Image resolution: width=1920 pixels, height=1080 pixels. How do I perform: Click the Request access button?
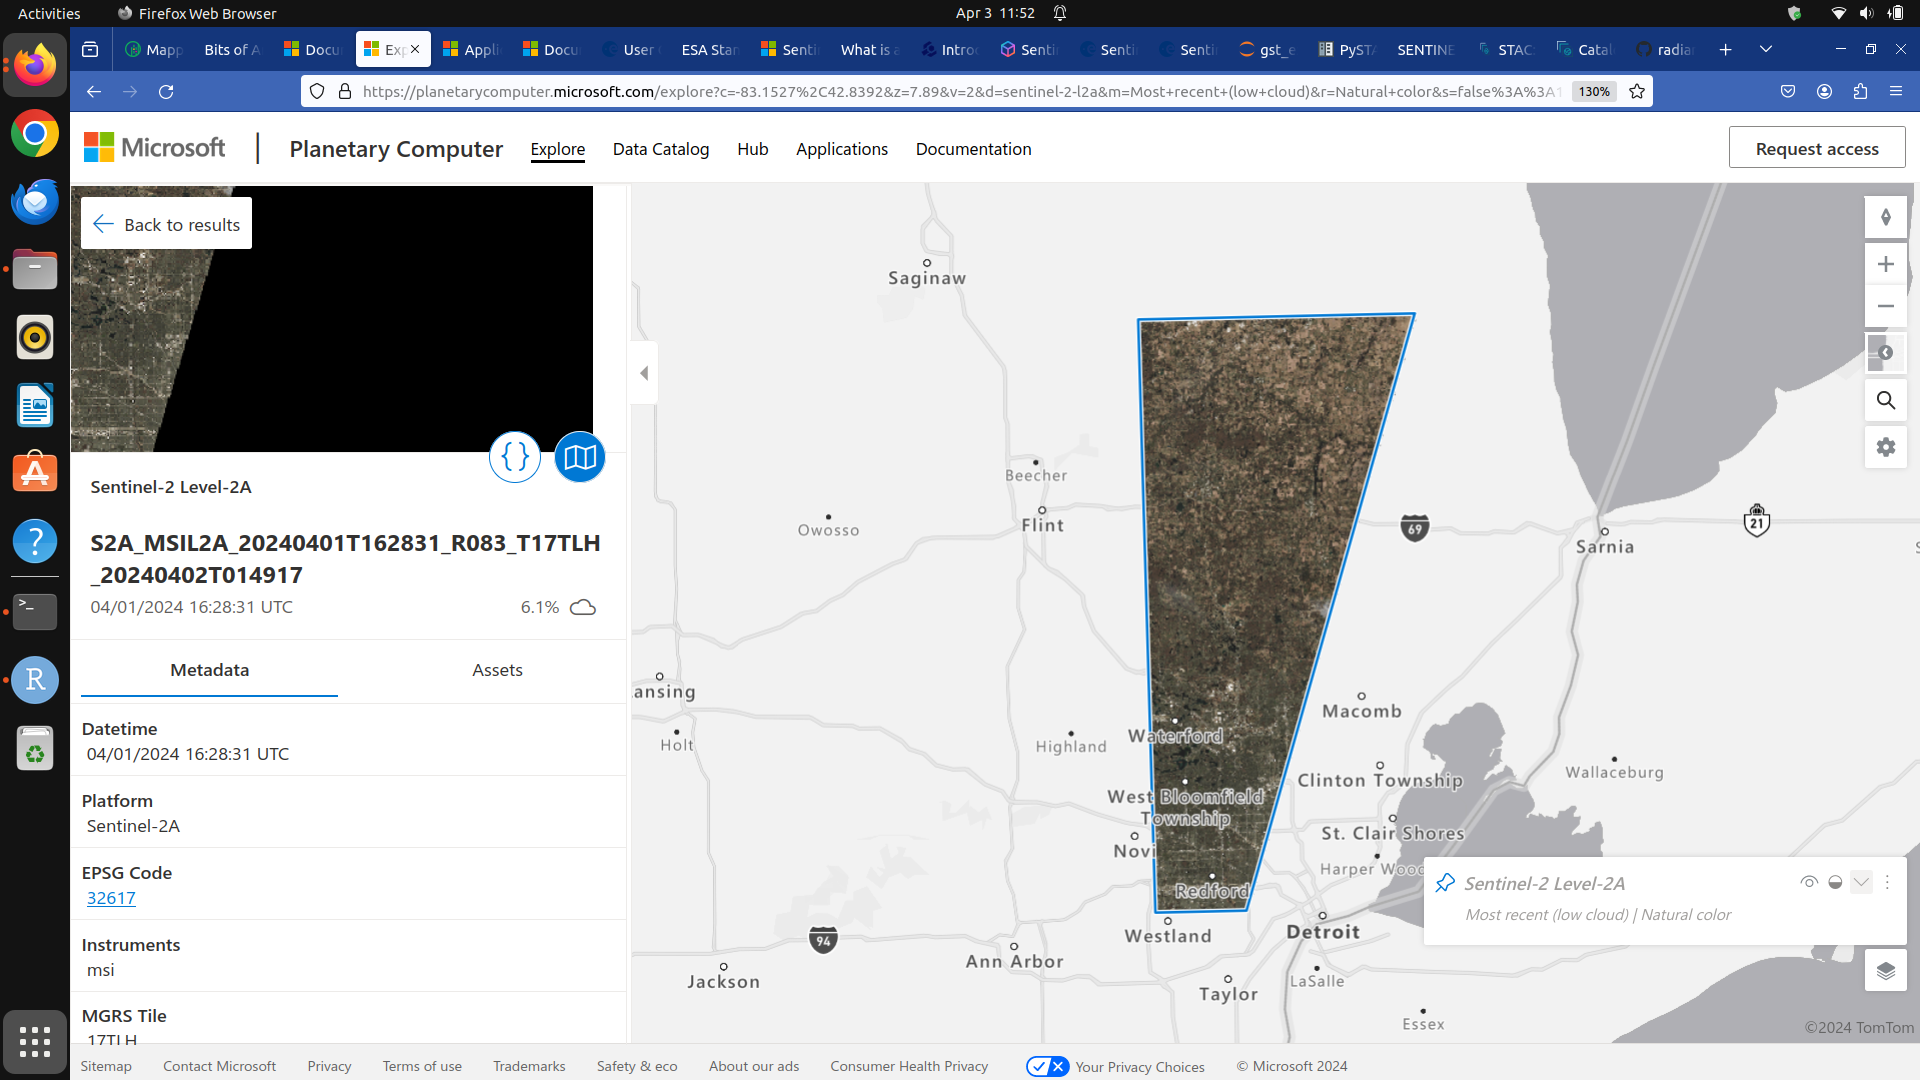pyautogui.click(x=1817, y=147)
